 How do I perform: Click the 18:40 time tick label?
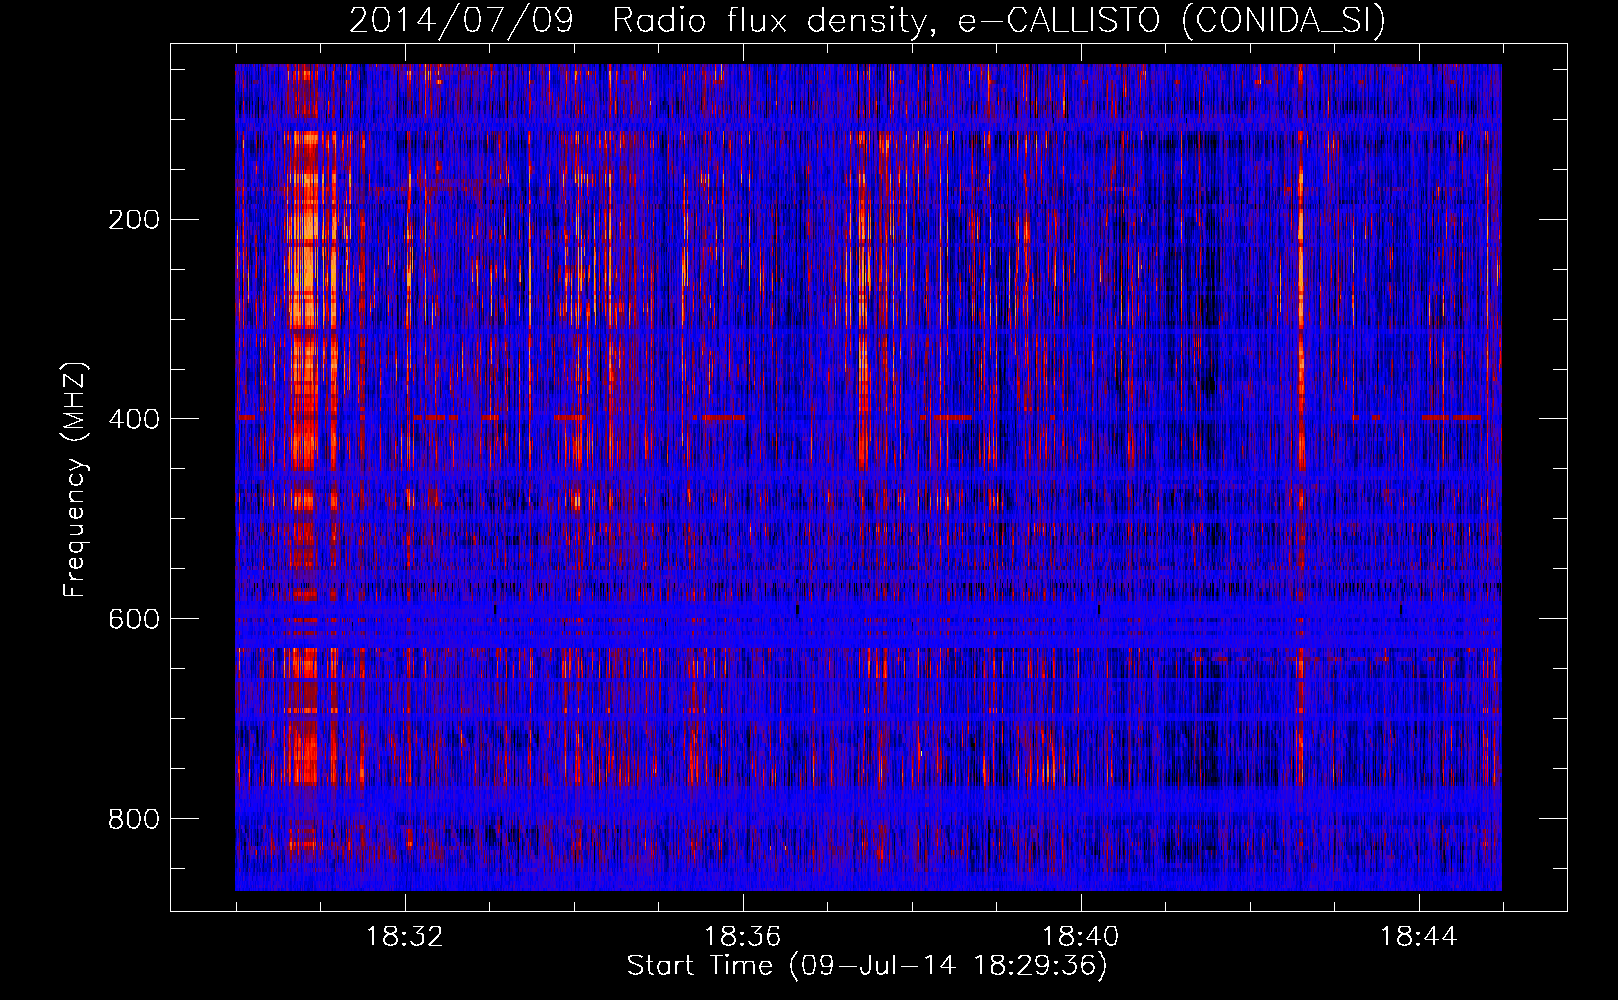tap(1081, 937)
